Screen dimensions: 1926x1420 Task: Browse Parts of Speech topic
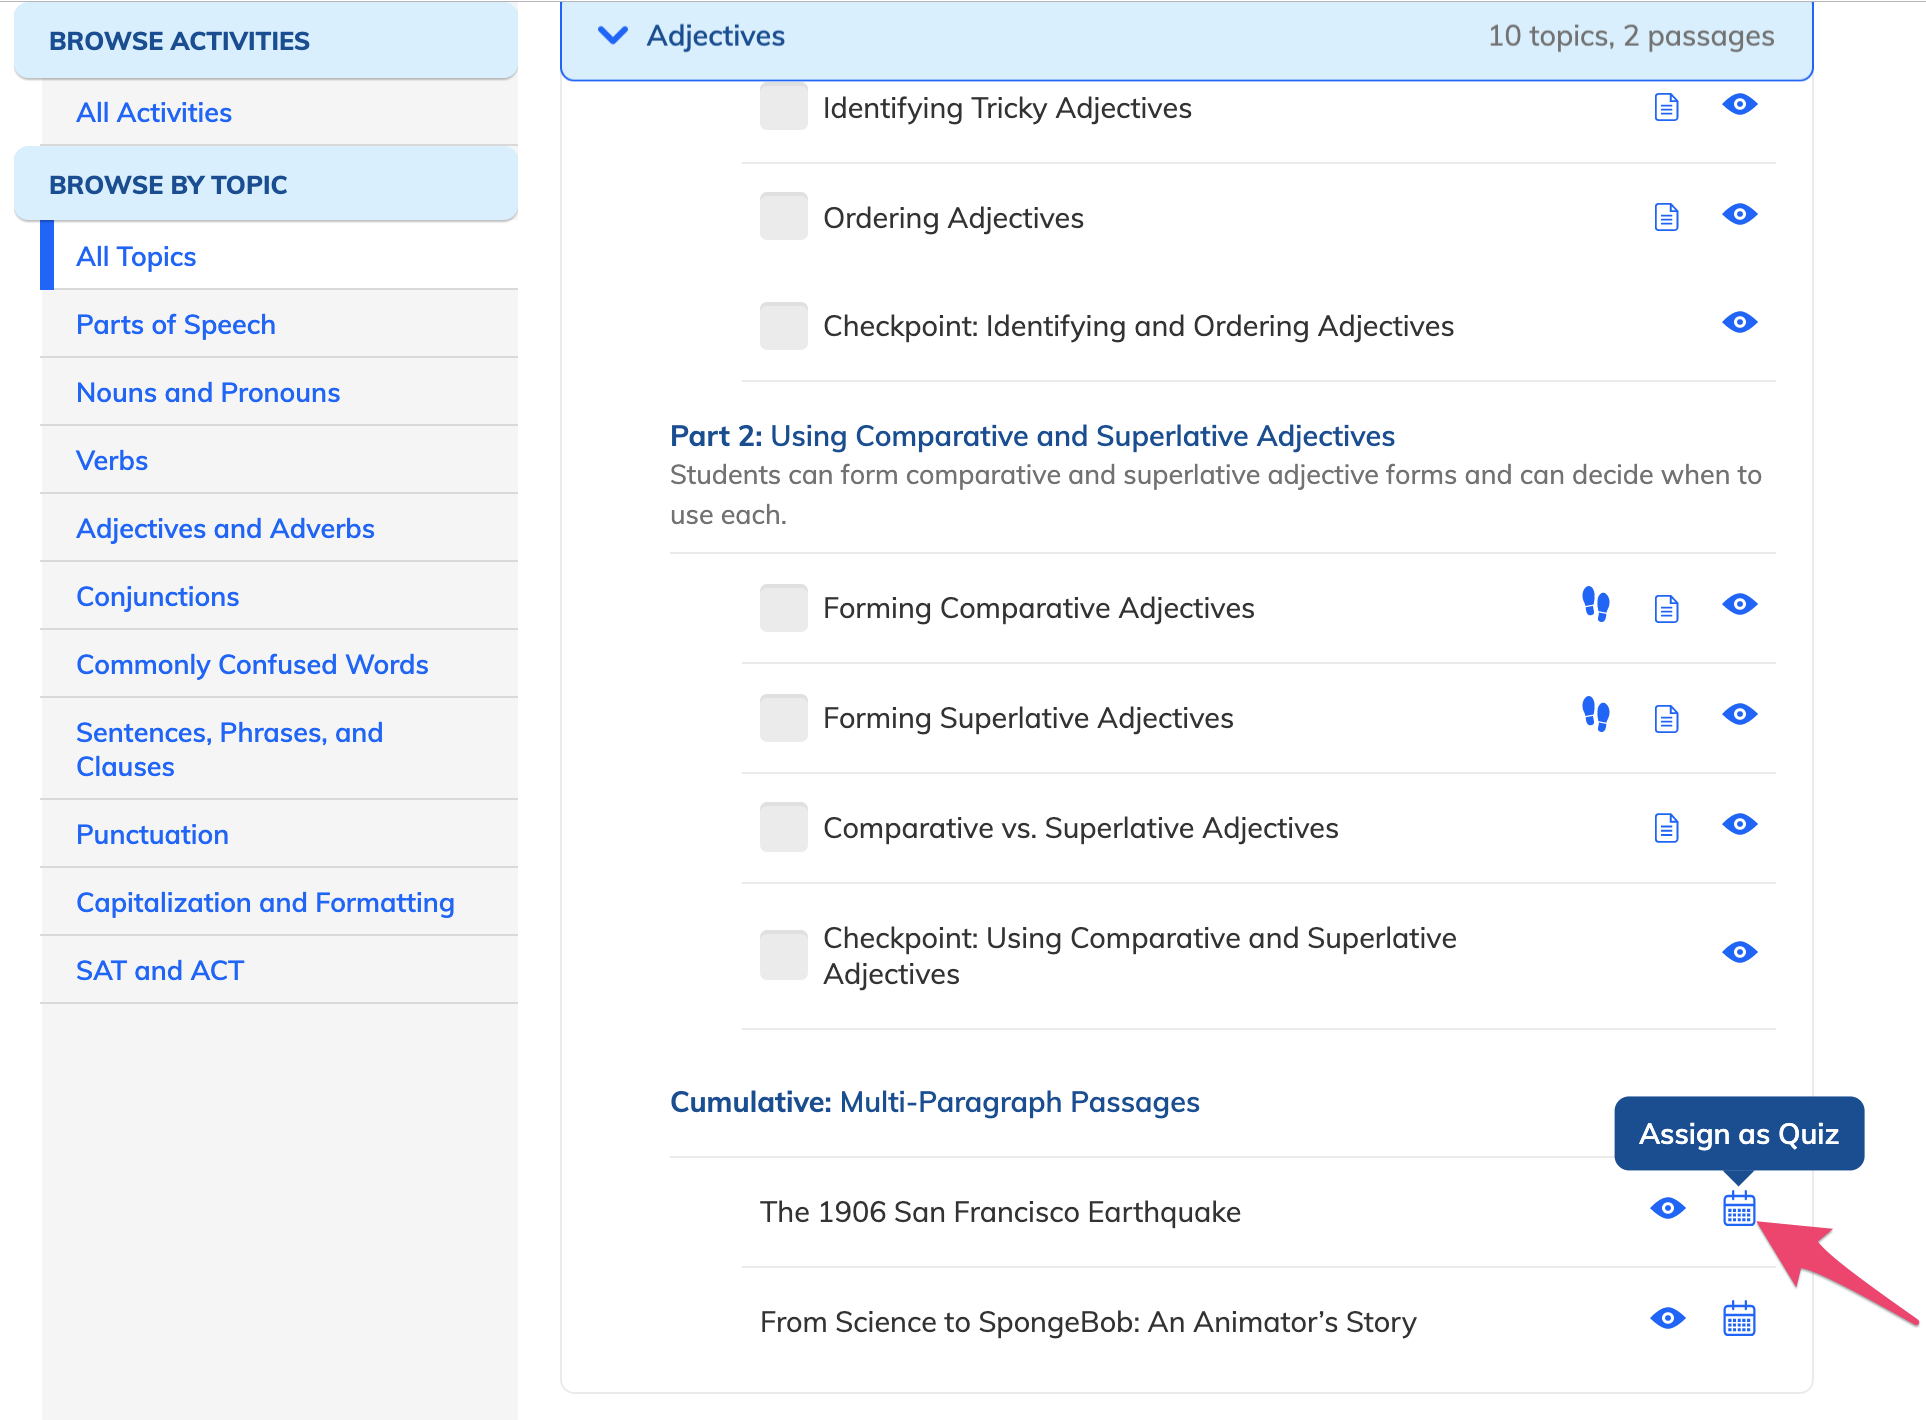click(176, 324)
